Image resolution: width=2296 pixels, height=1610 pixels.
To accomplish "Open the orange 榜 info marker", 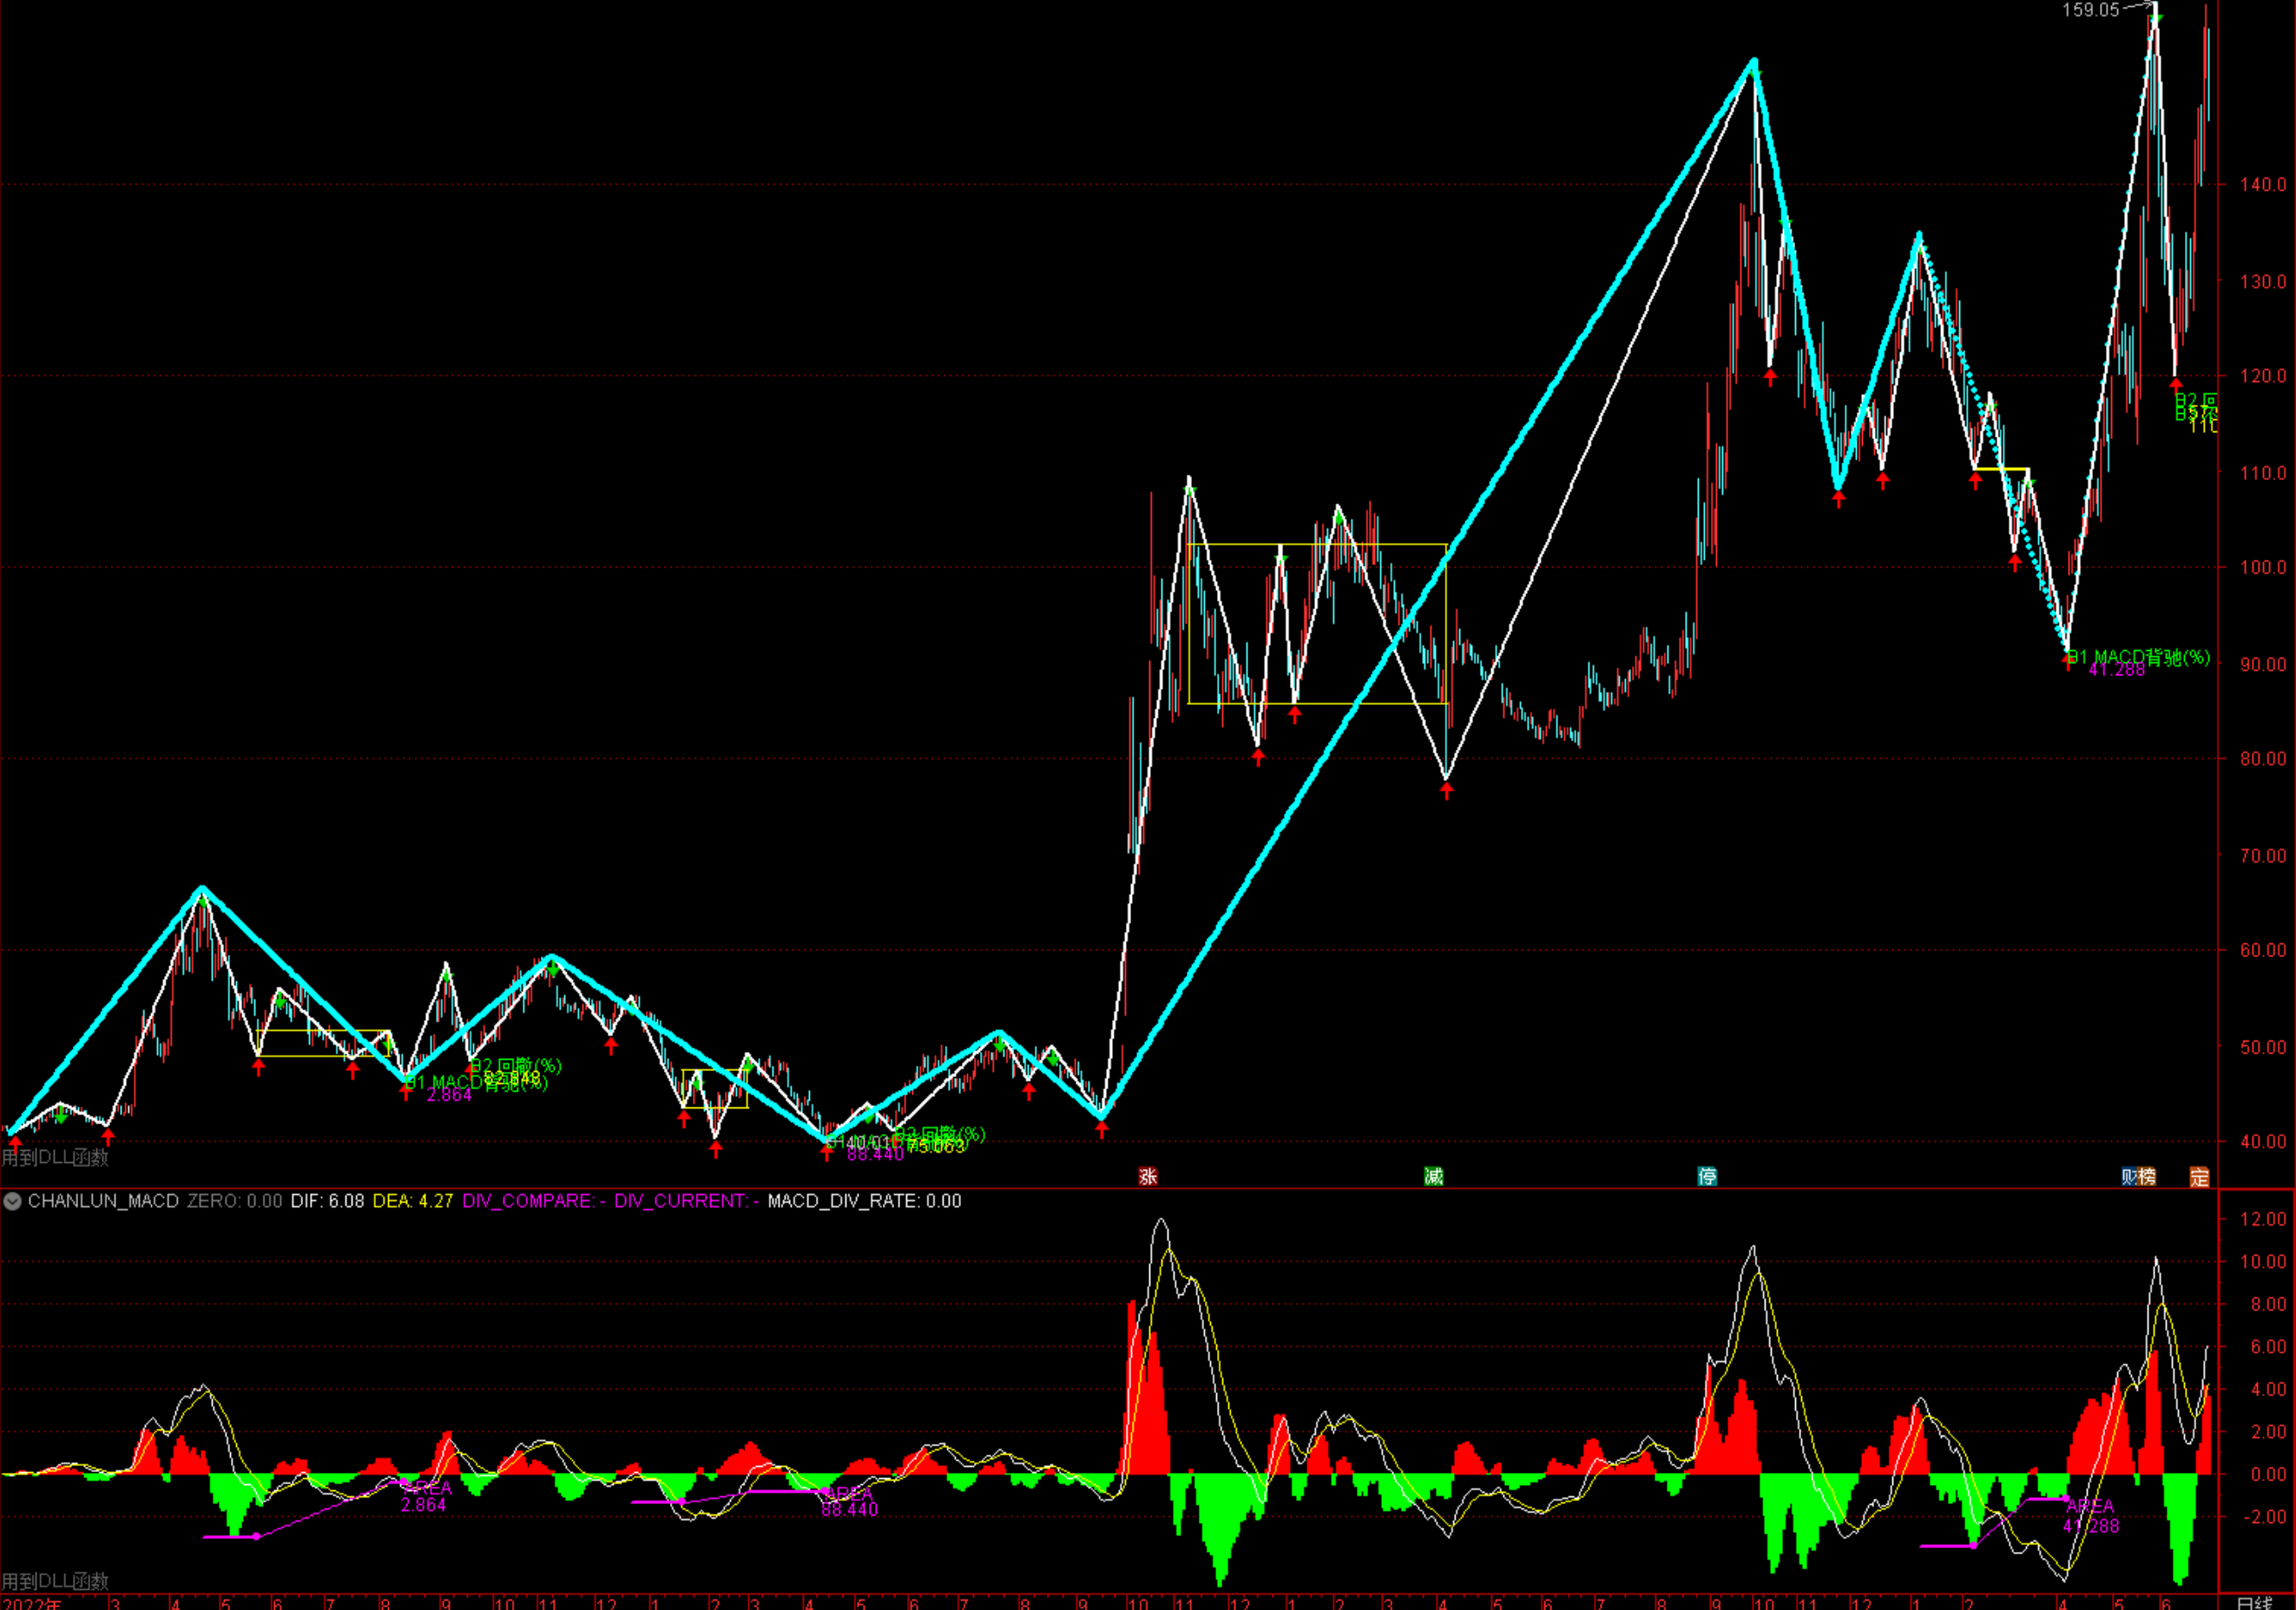I will click(2147, 1176).
